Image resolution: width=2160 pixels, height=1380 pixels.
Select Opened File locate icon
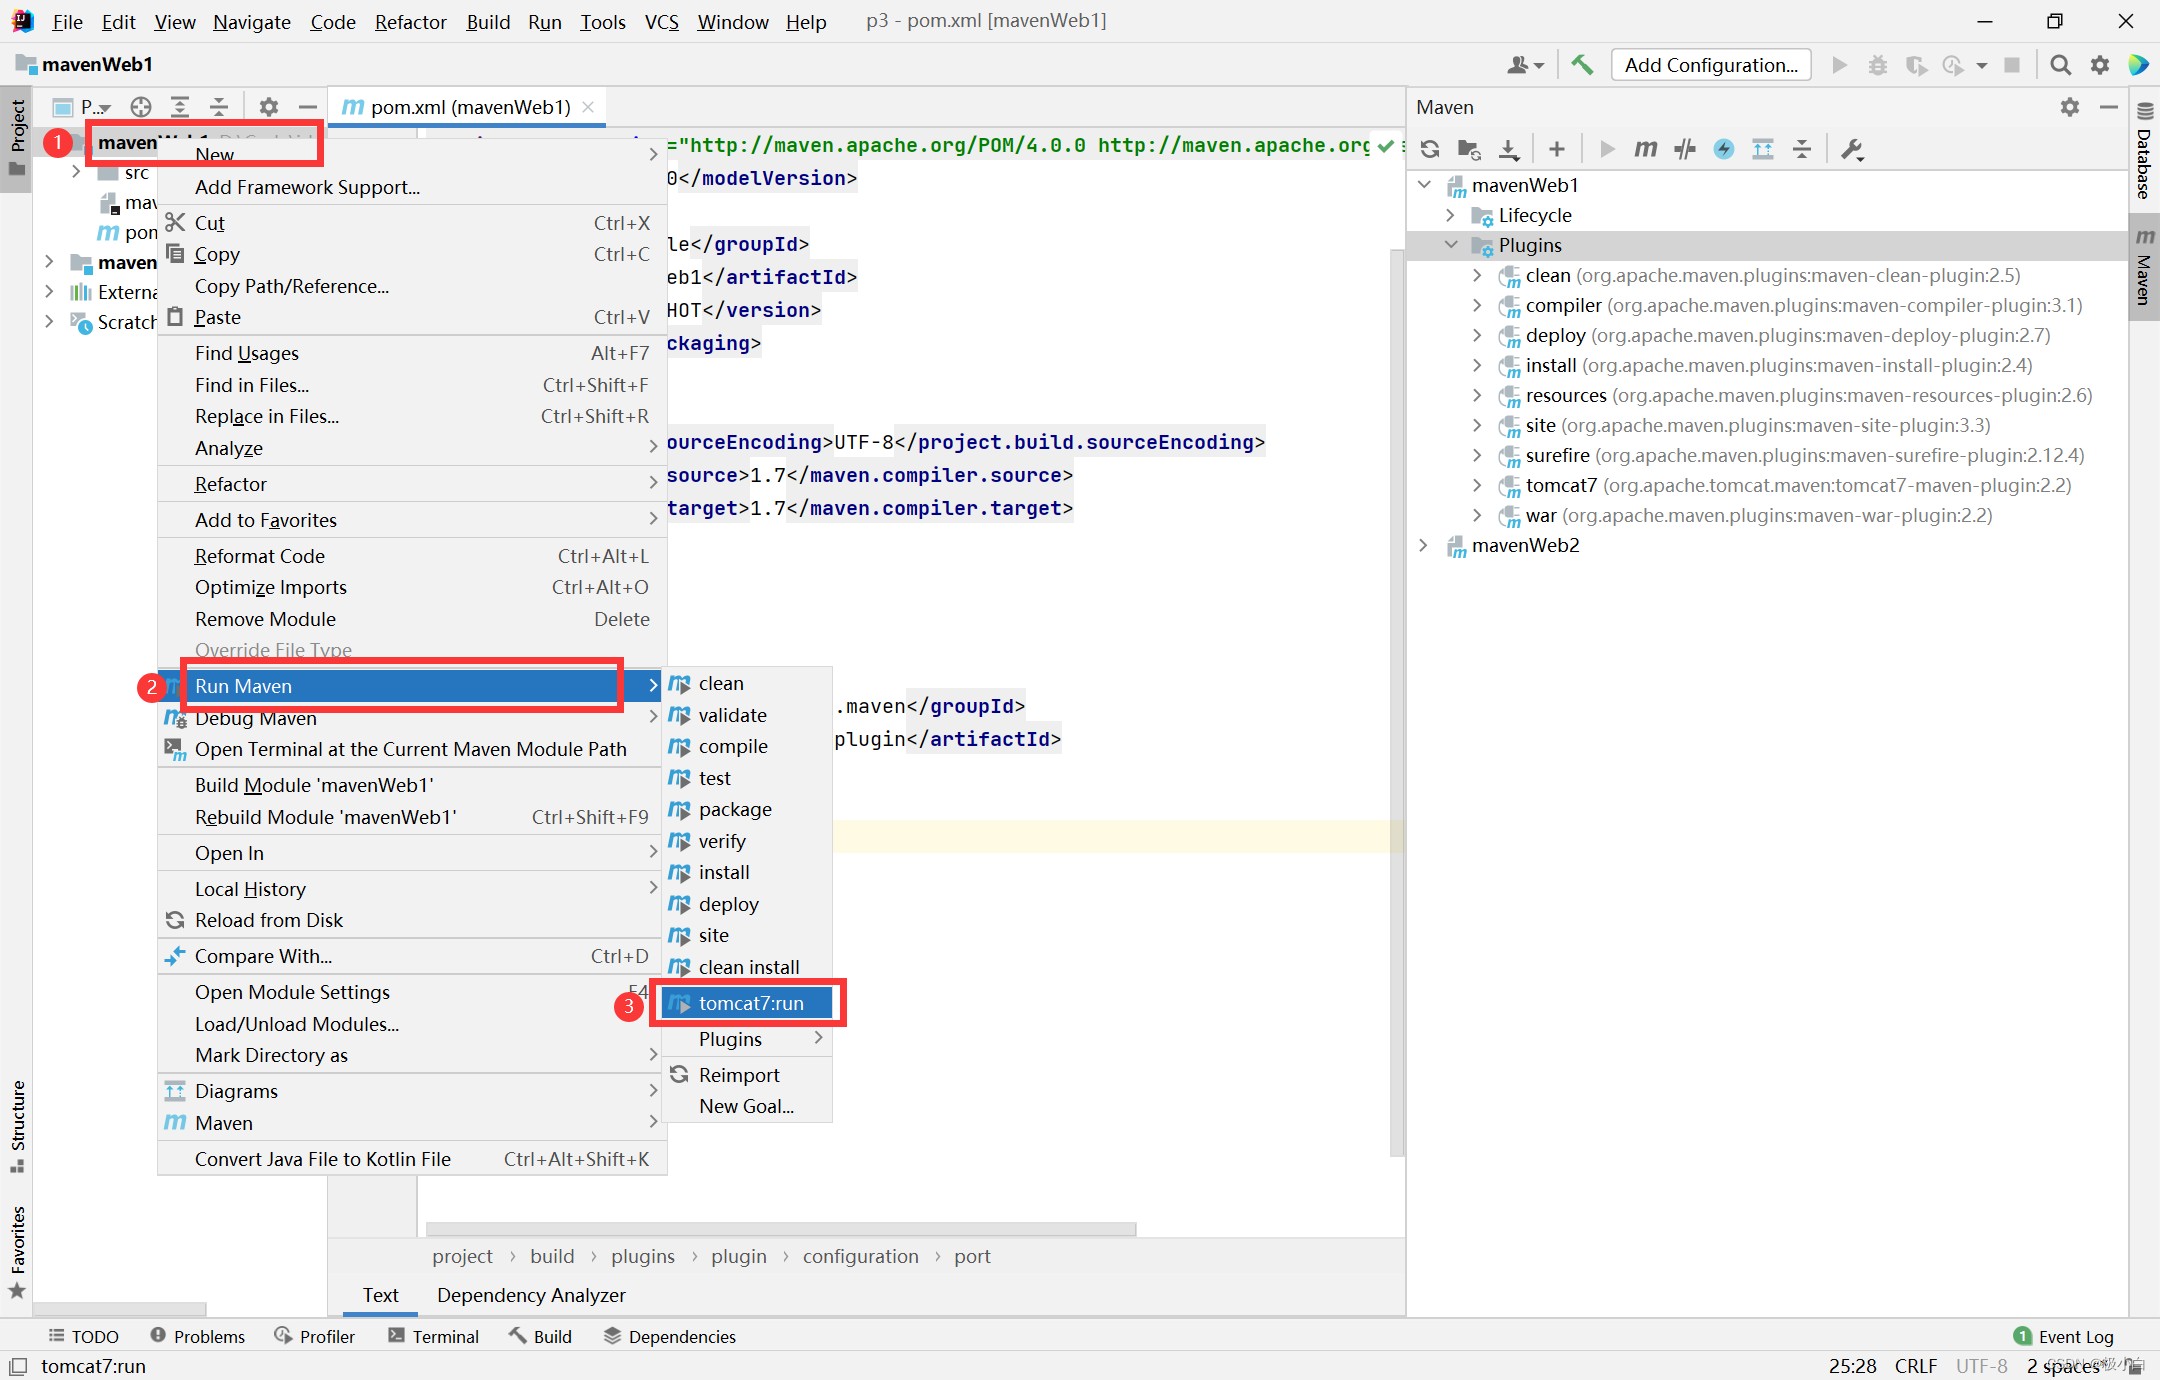pos(141,107)
